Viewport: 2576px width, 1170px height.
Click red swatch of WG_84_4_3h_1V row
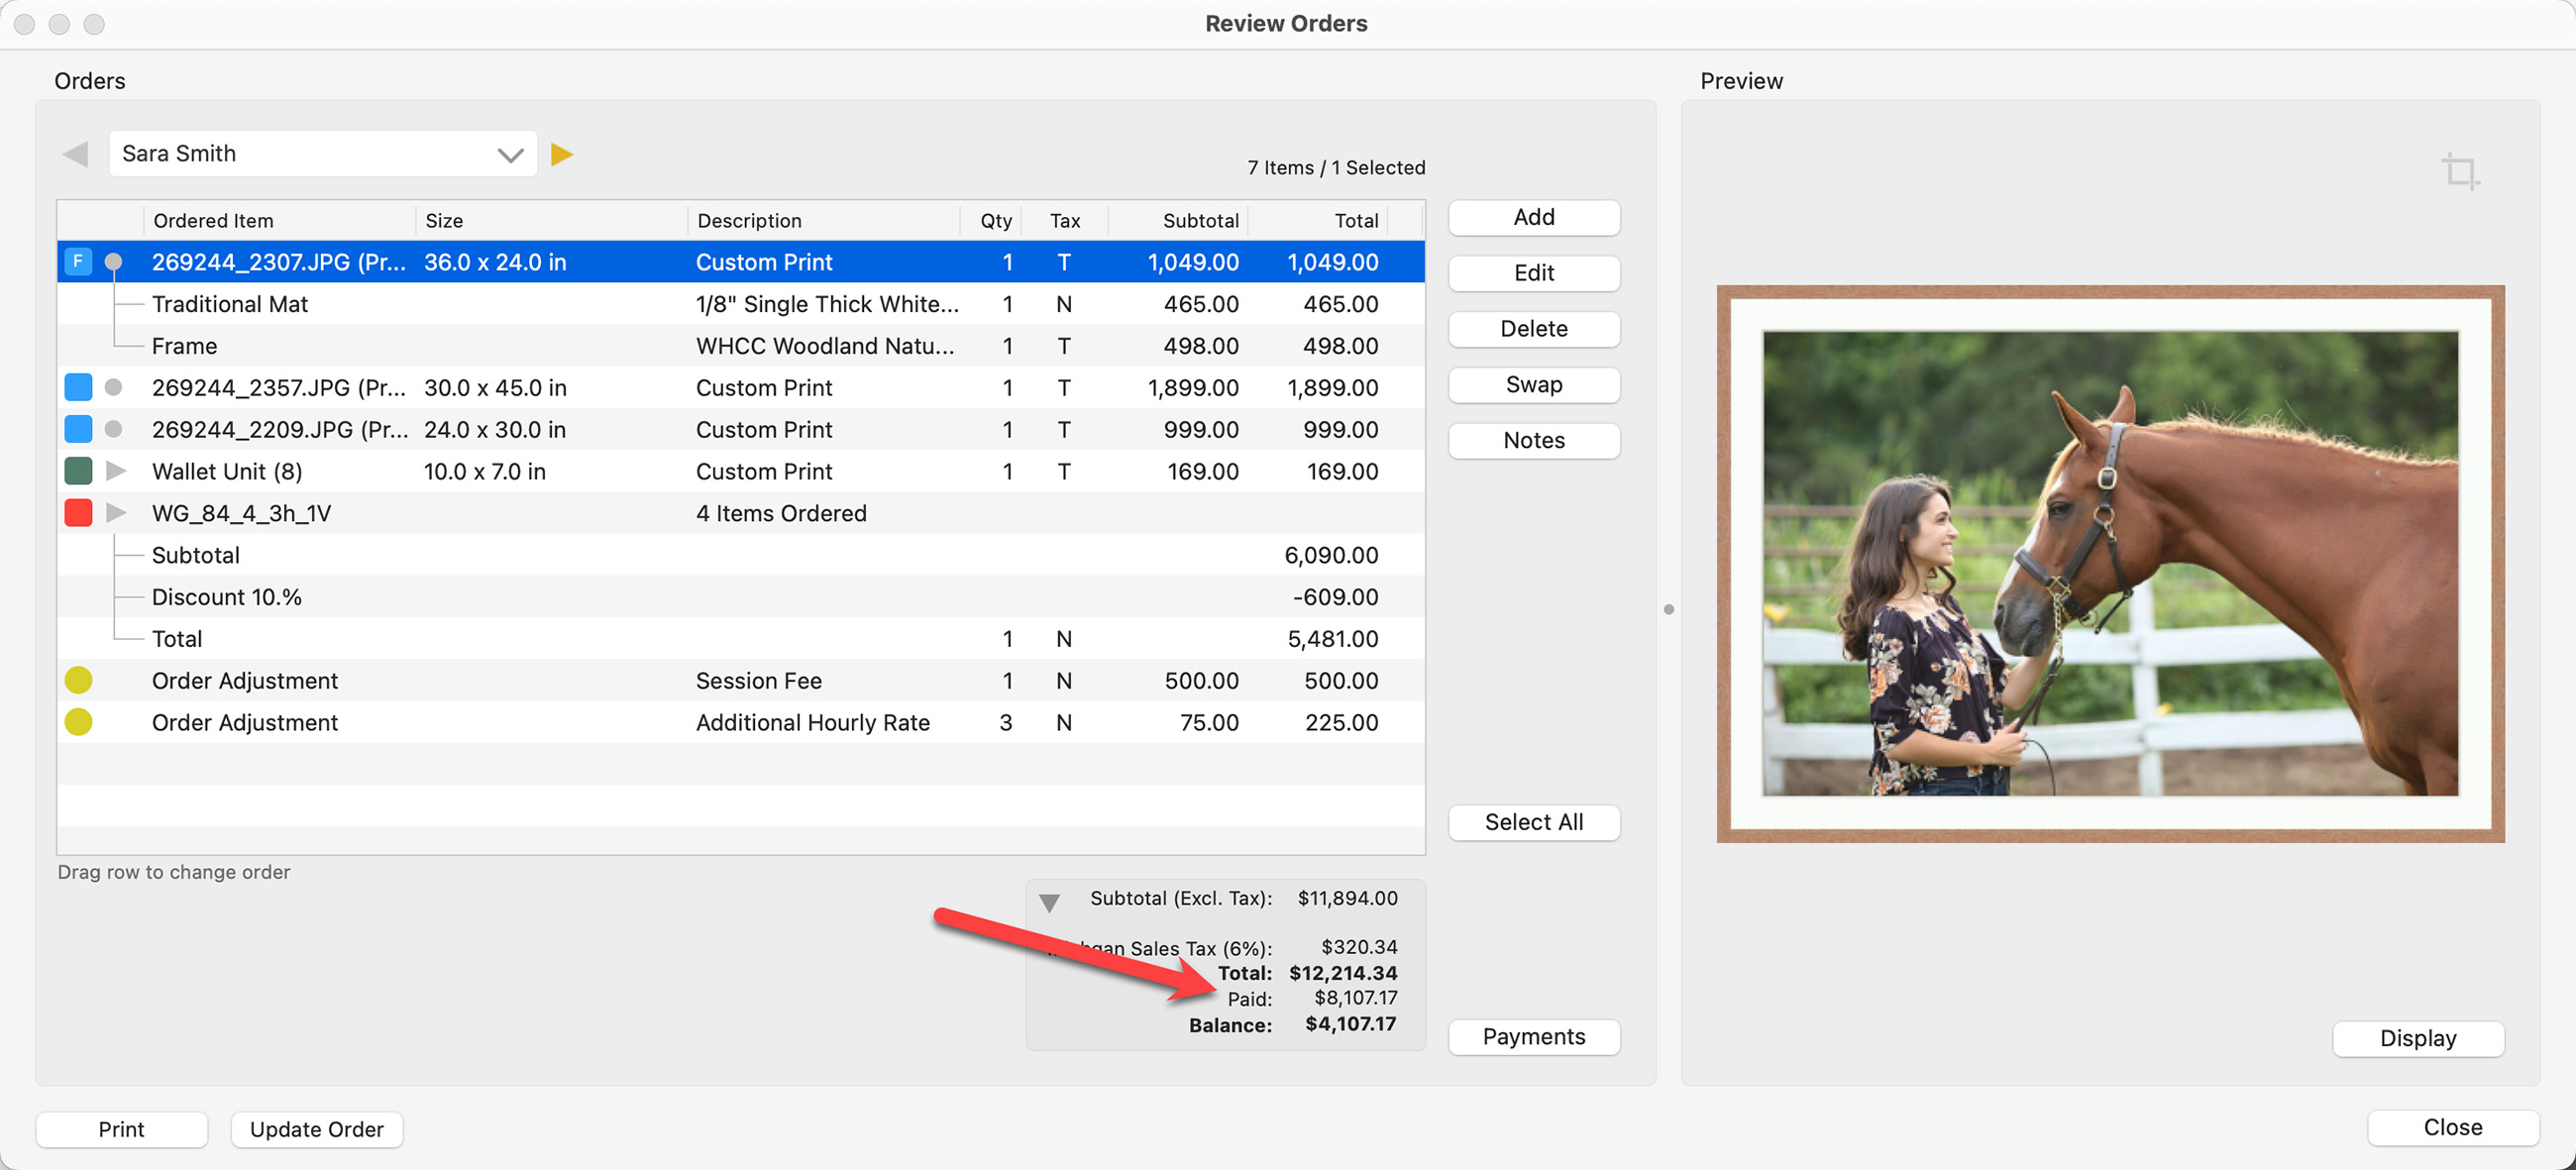(x=78, y=513)
